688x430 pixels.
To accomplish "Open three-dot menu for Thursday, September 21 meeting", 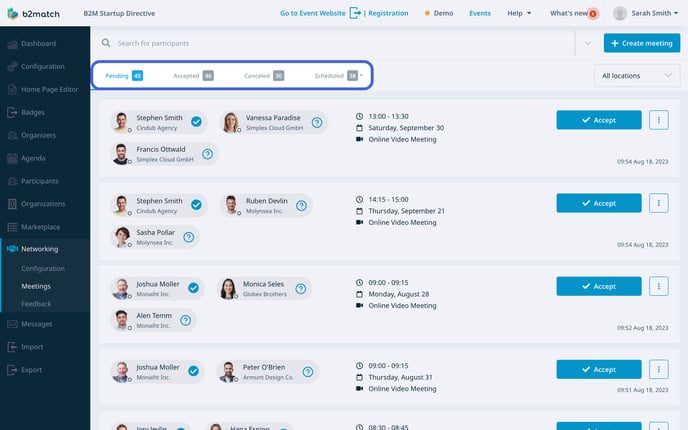I will [659, 203].
